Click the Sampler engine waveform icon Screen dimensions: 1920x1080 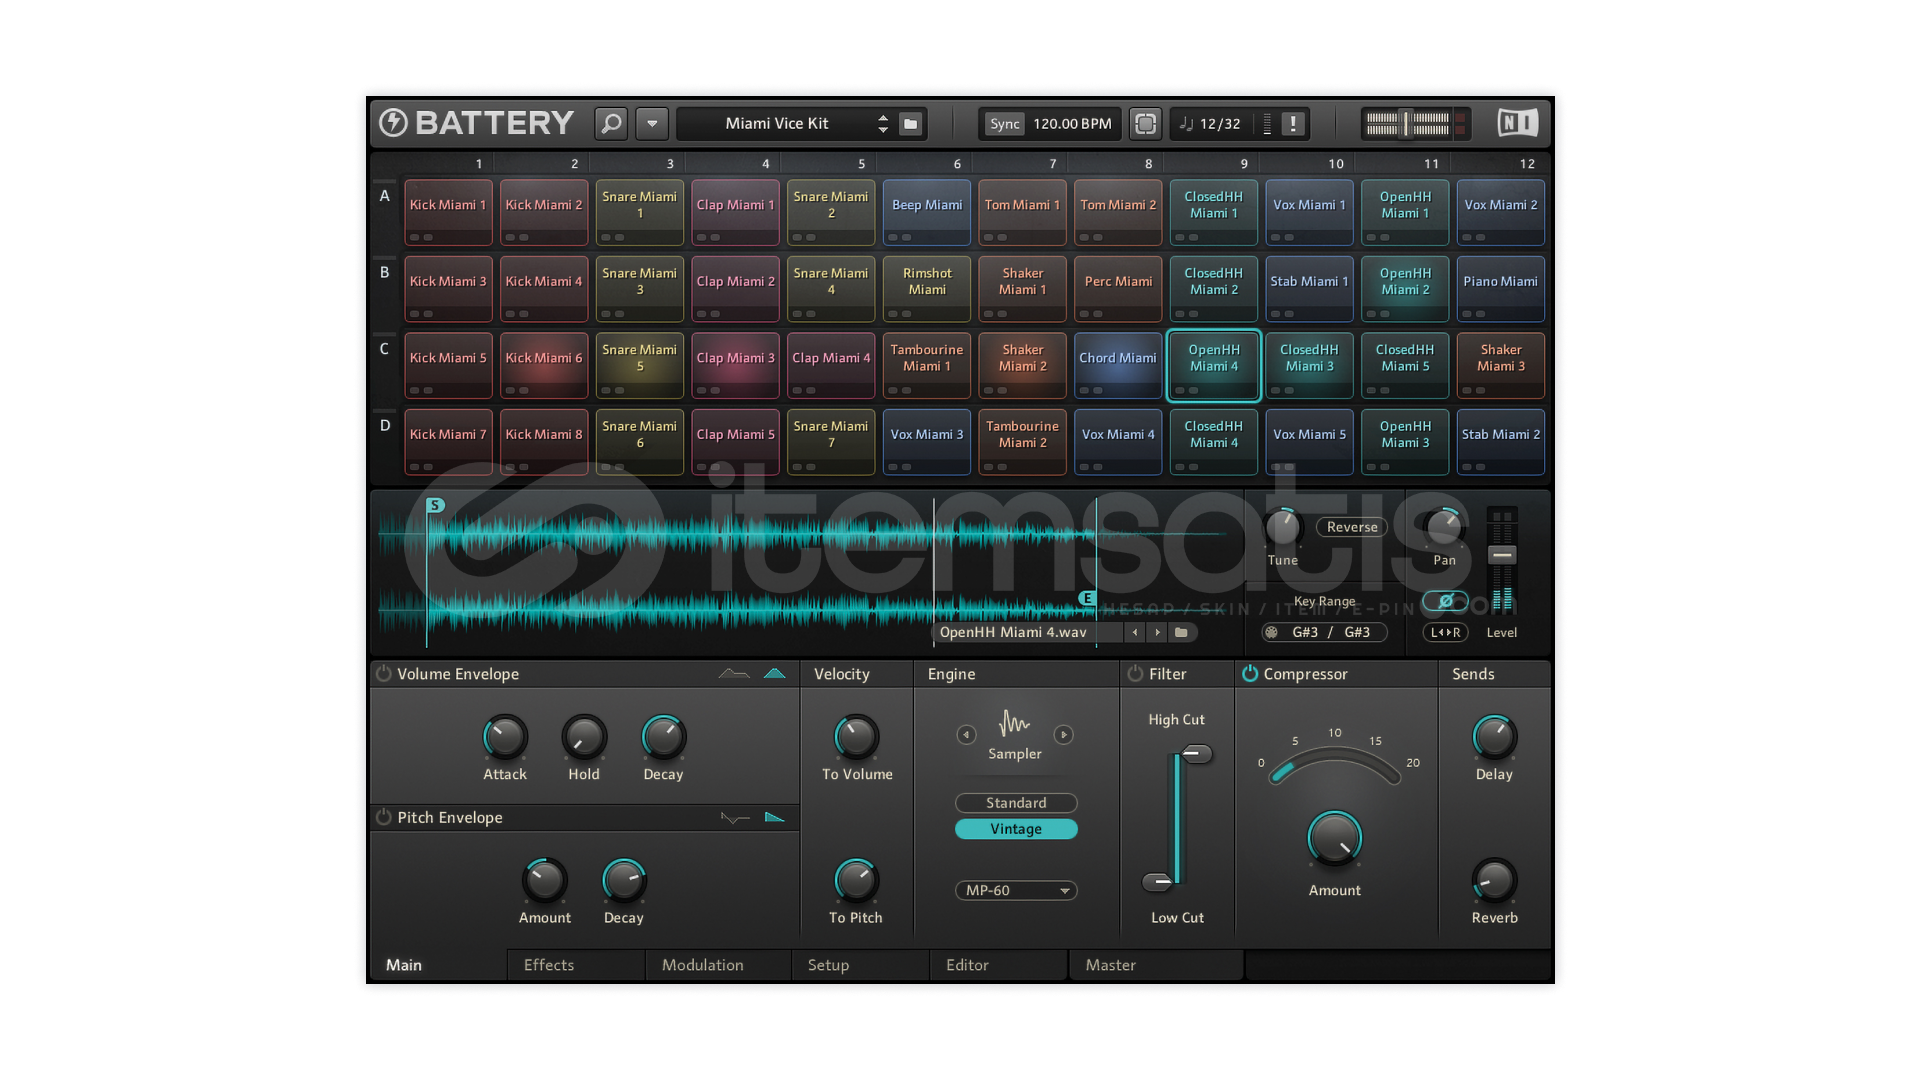point(1015,723)
